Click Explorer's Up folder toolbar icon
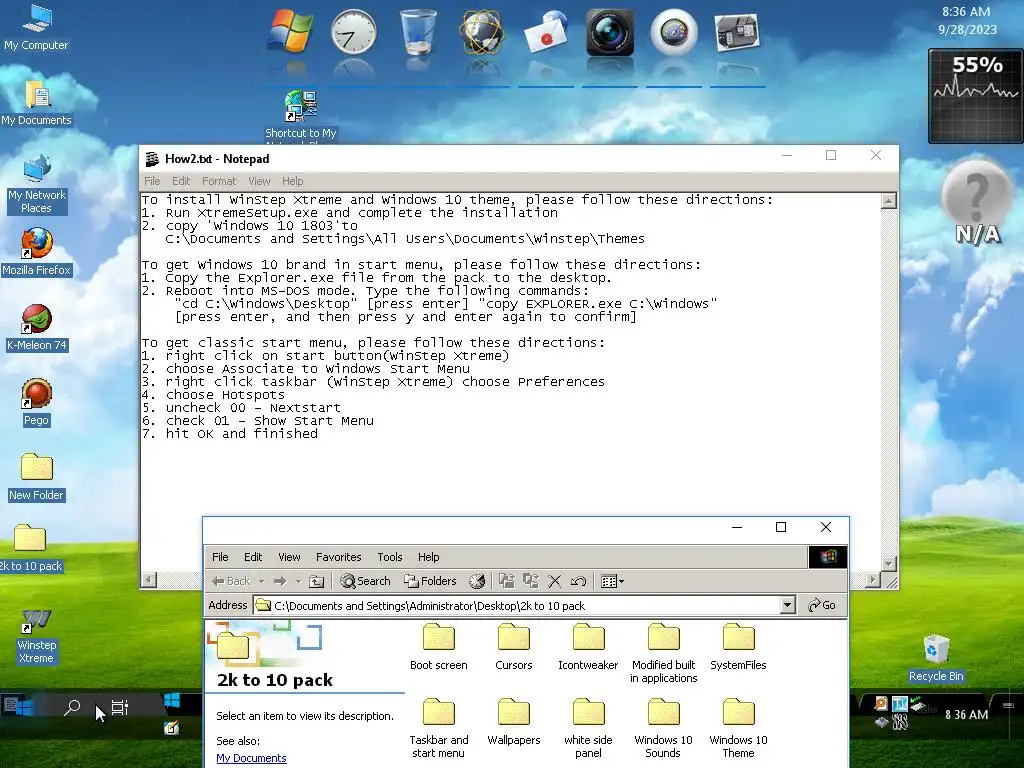 317,581
